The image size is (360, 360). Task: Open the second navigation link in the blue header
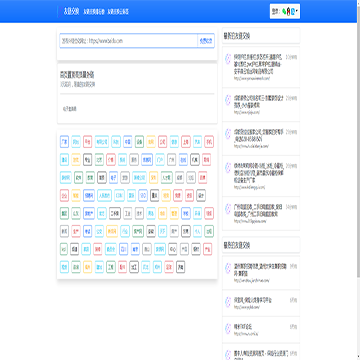point(118,12)
